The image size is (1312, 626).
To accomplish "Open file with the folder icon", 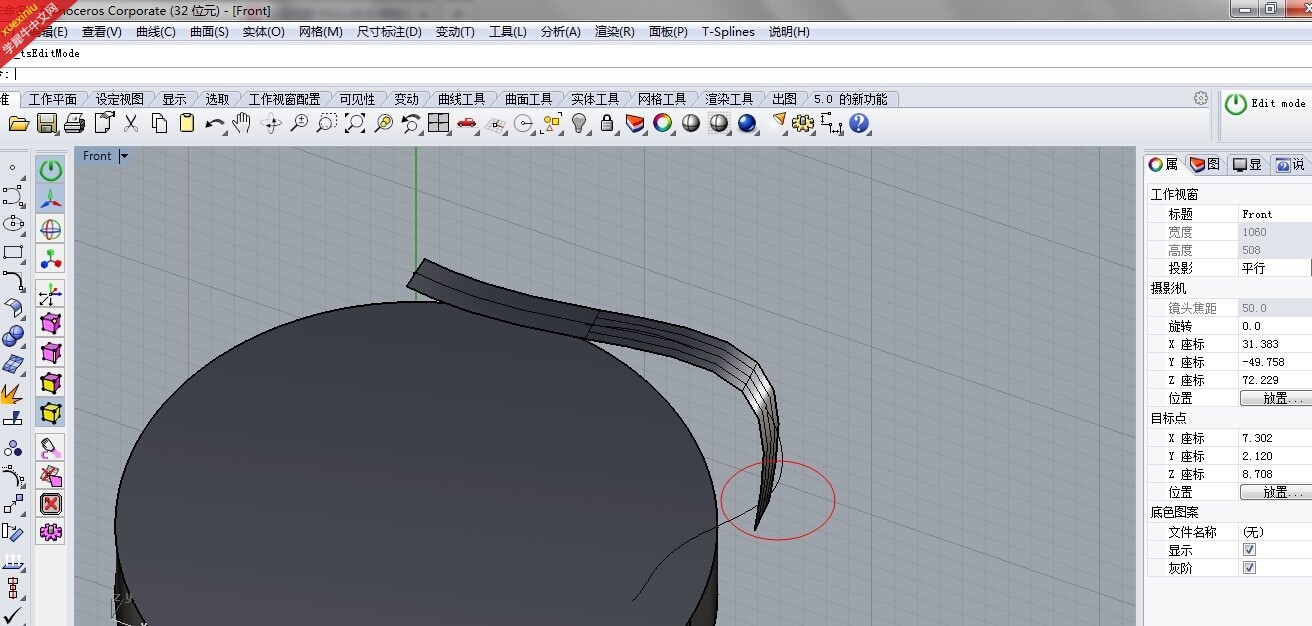I will [18, 123].
